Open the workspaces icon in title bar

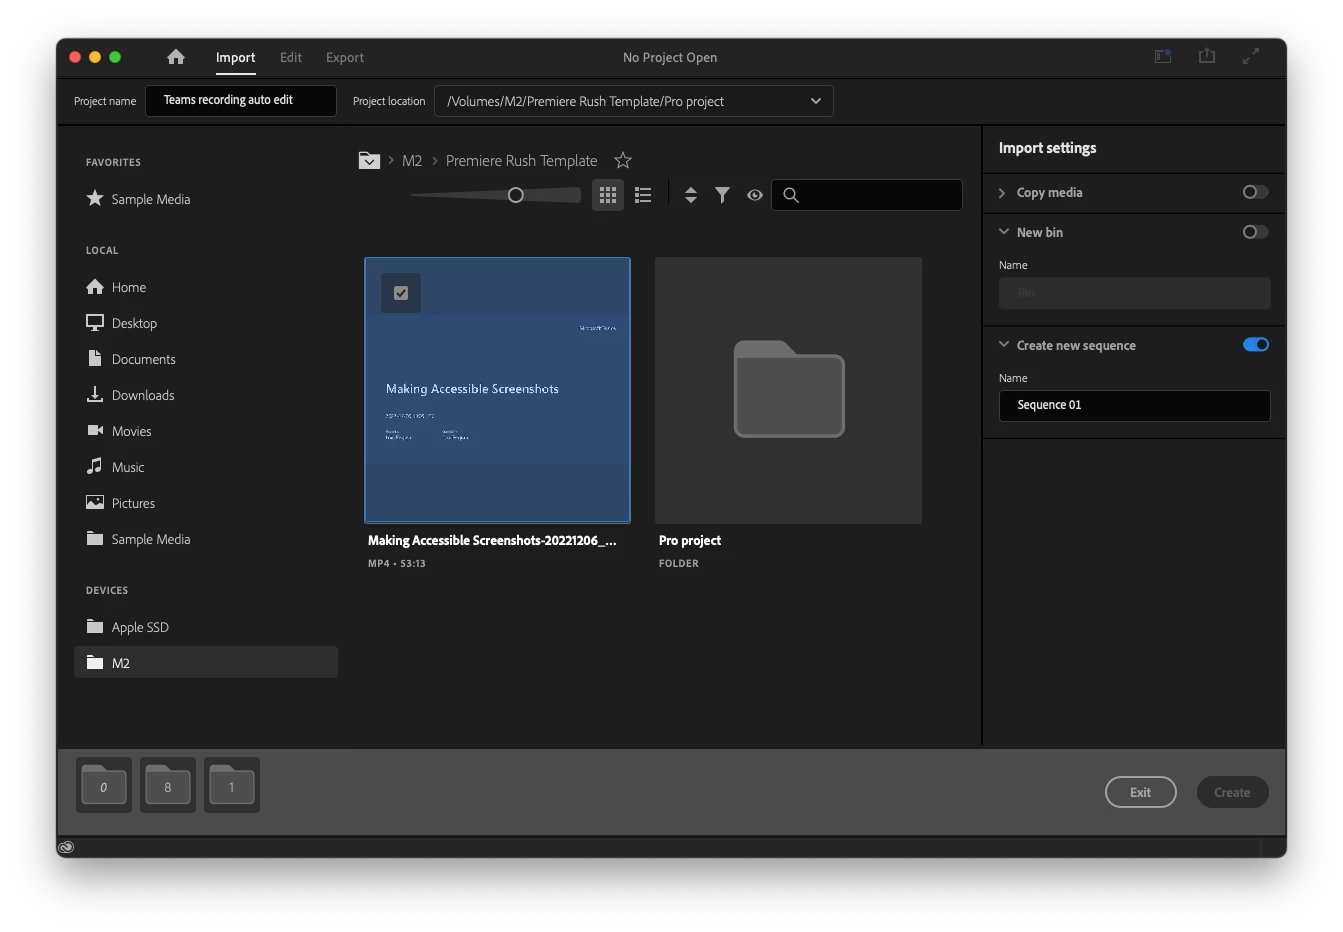(1163, 57)
